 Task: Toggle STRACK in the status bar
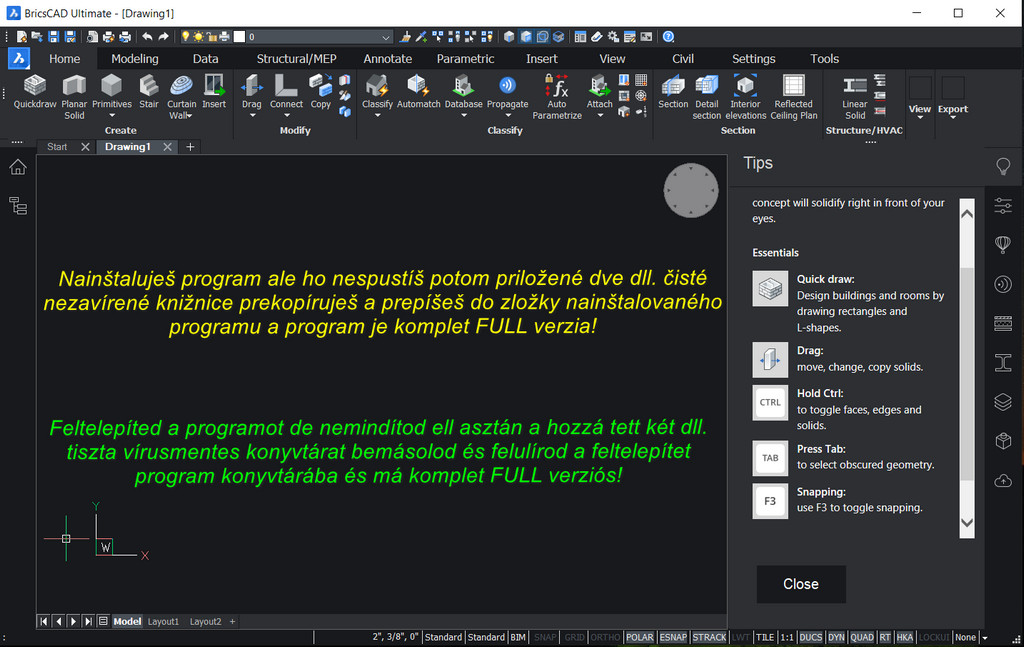tap(709, 637)
